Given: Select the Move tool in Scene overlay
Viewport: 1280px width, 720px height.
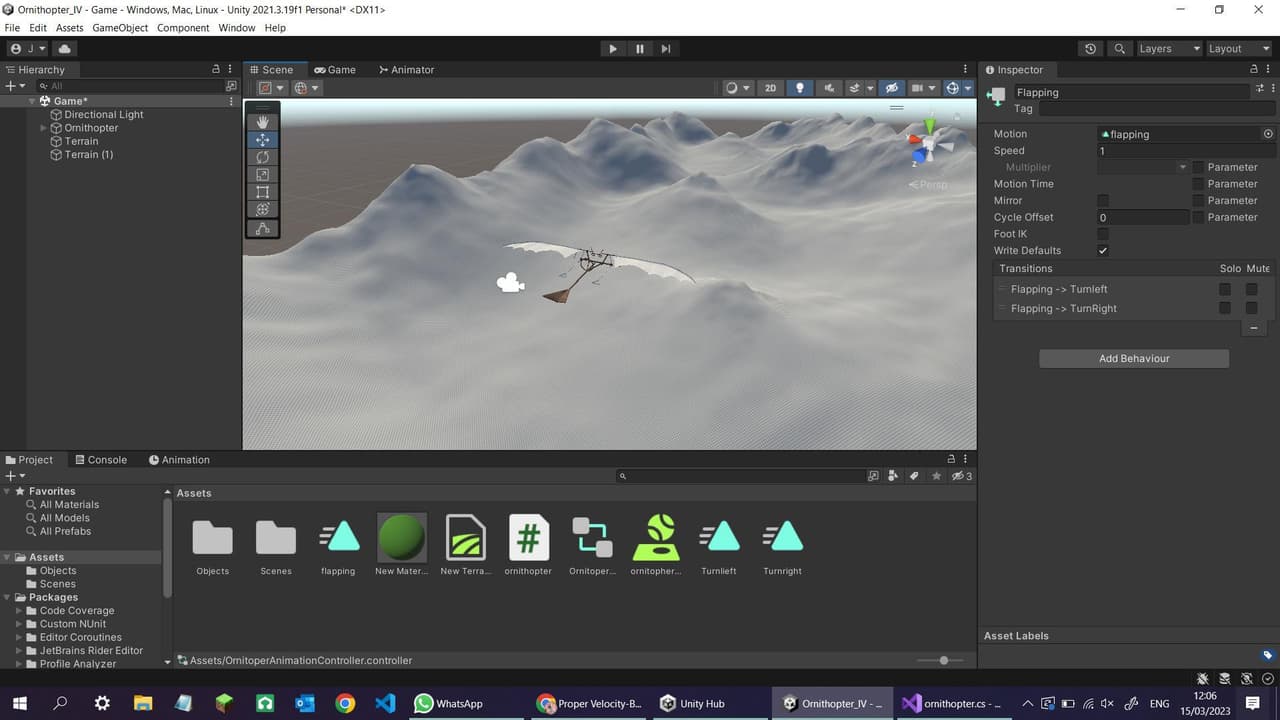Looking at the screenshot, I should pyautogui.click(x=262, y=140).
